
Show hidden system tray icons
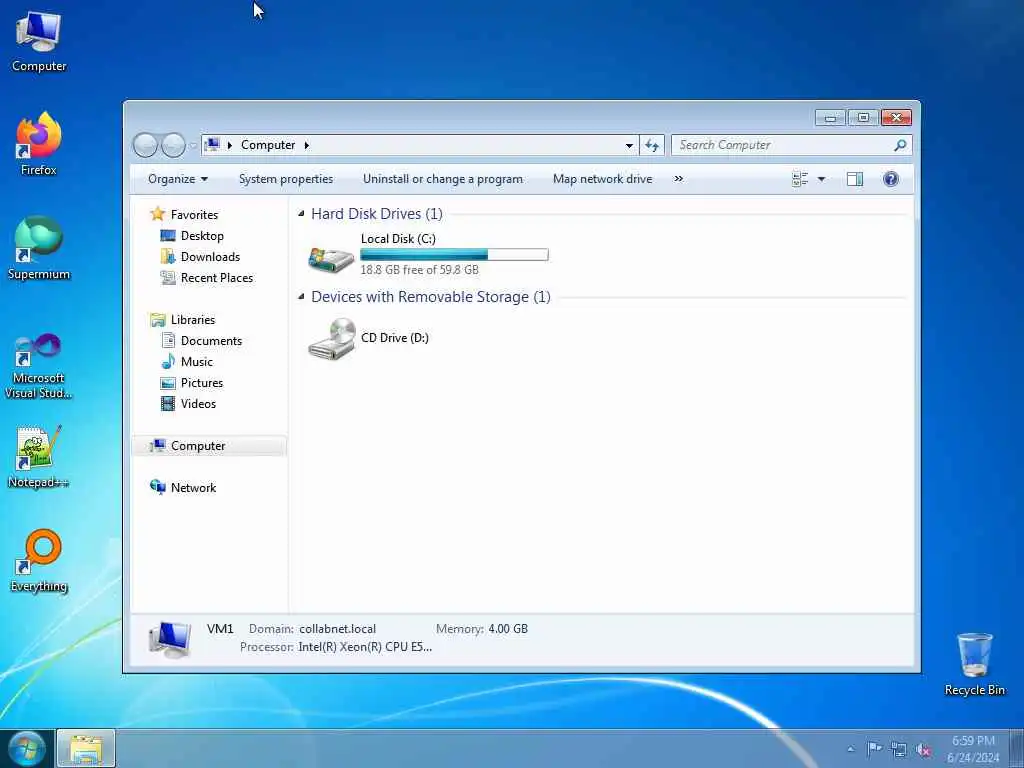coord(850,749)
